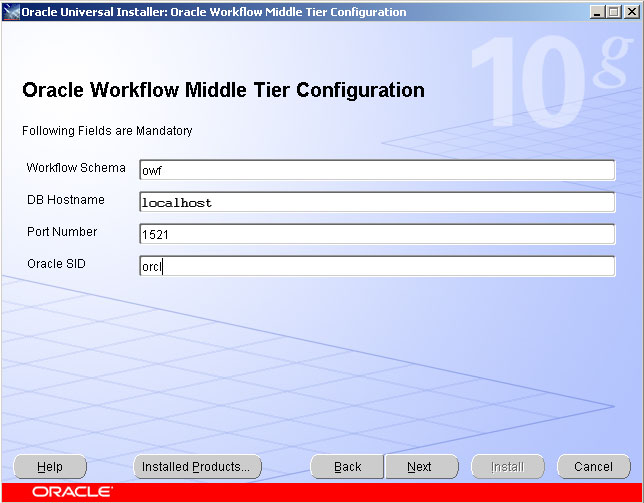Minimize the installer window
Screen dimensions: 644x503
coord(597,12)
